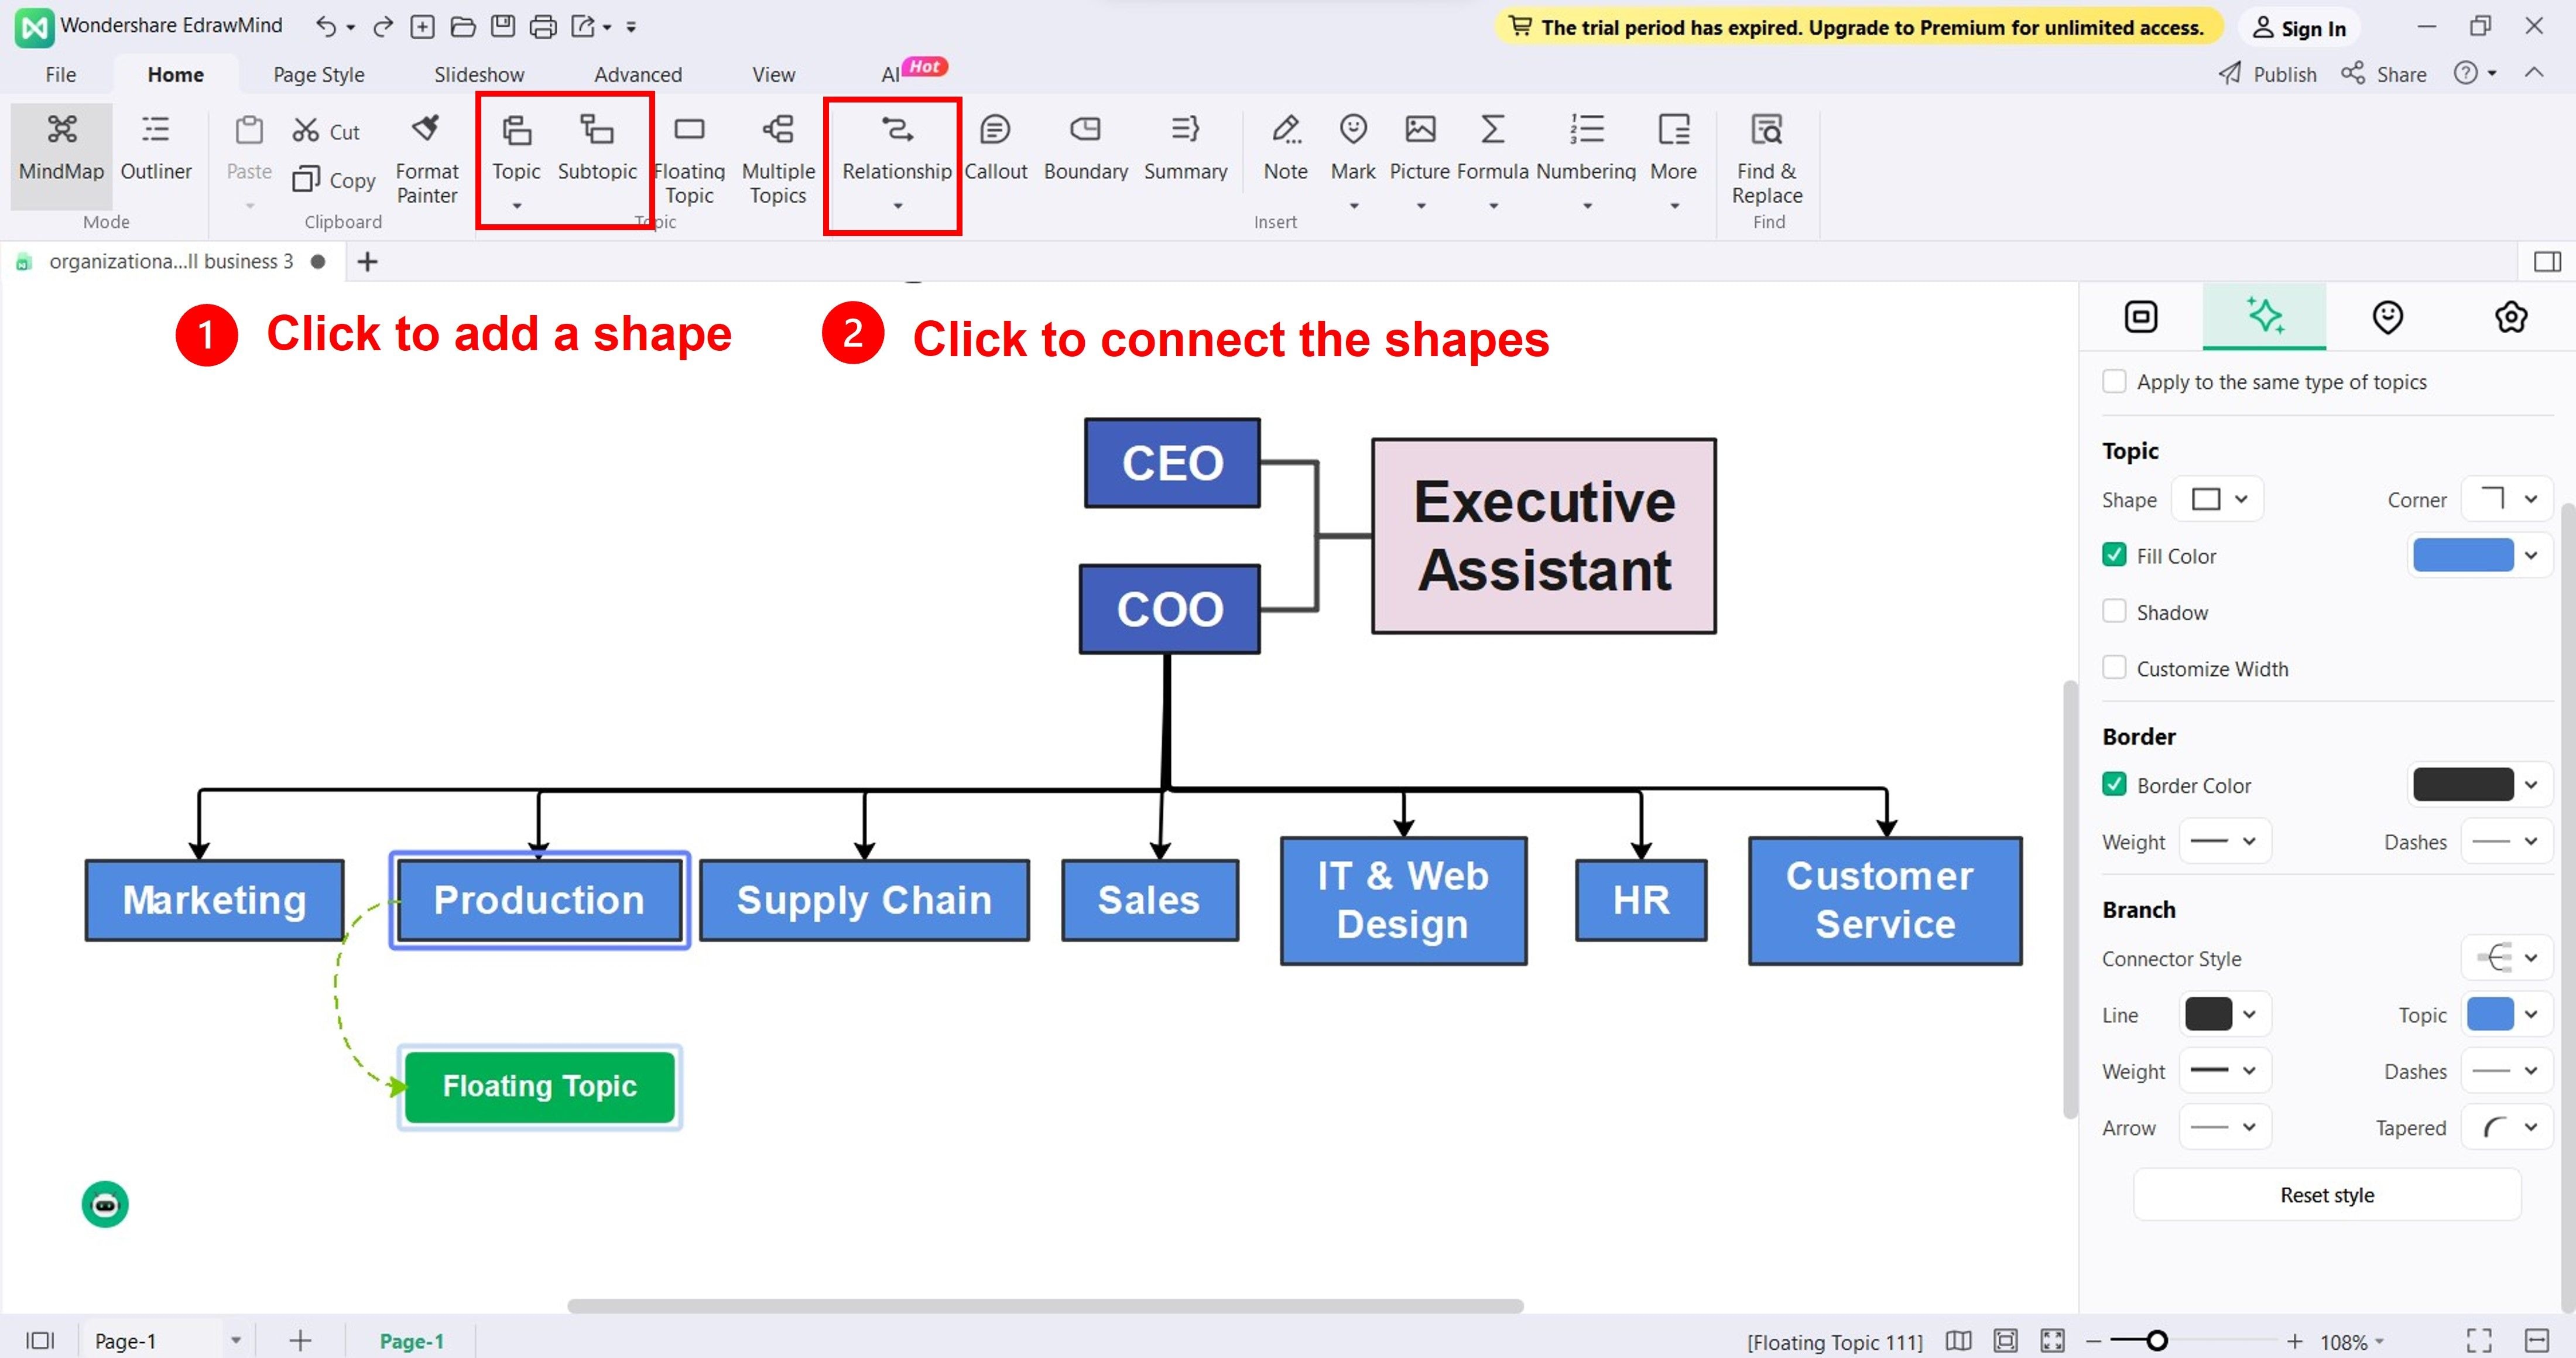
Task: Click the Page-1 tab at the bottom
Action: click(x=410, y=1341)
